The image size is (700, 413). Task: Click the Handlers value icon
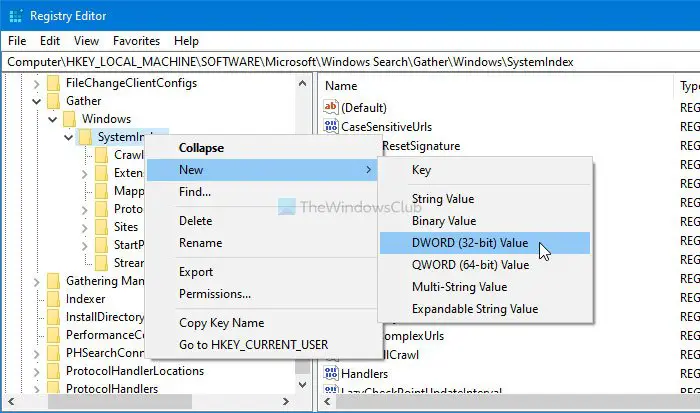coord(331,373)
